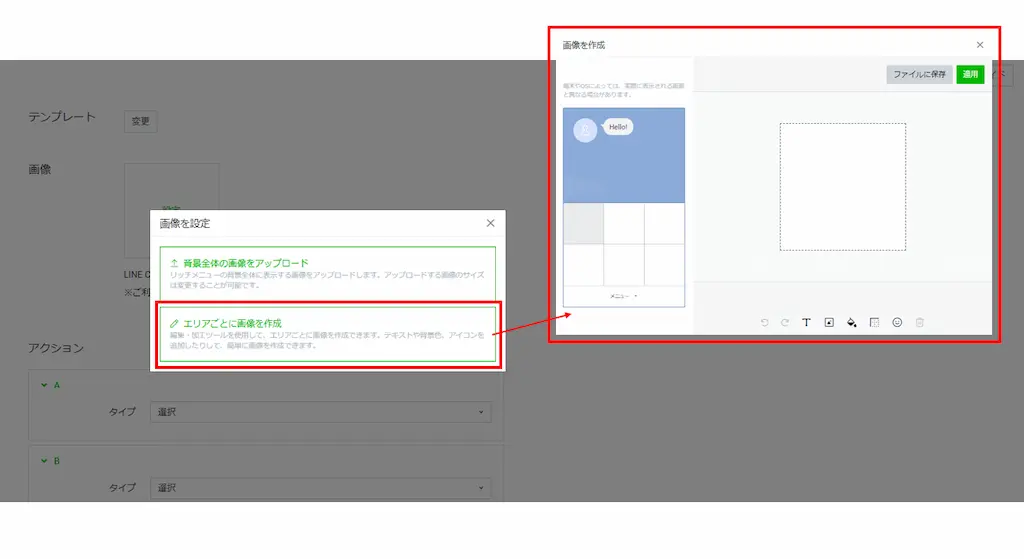This screenshot has height=559, width=1024.
Task: Open the タイプ dropdown for action A
Action: 320,412
